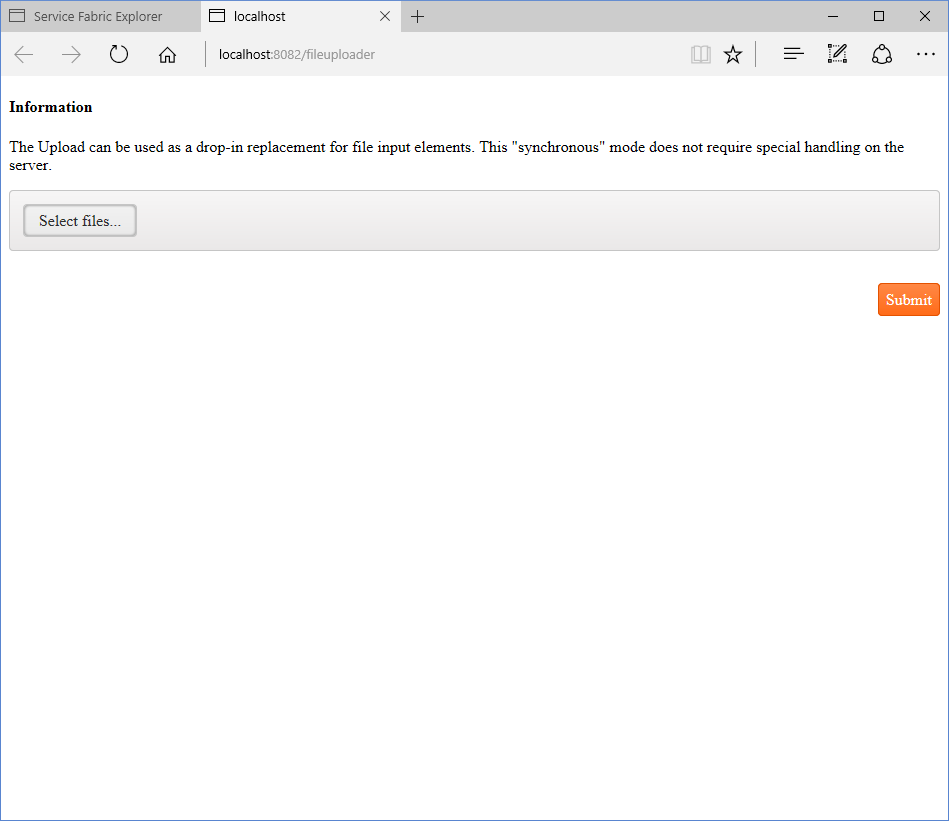Minimize the browser window
Screen dimensions: 949x821
(x=833, y=16)
